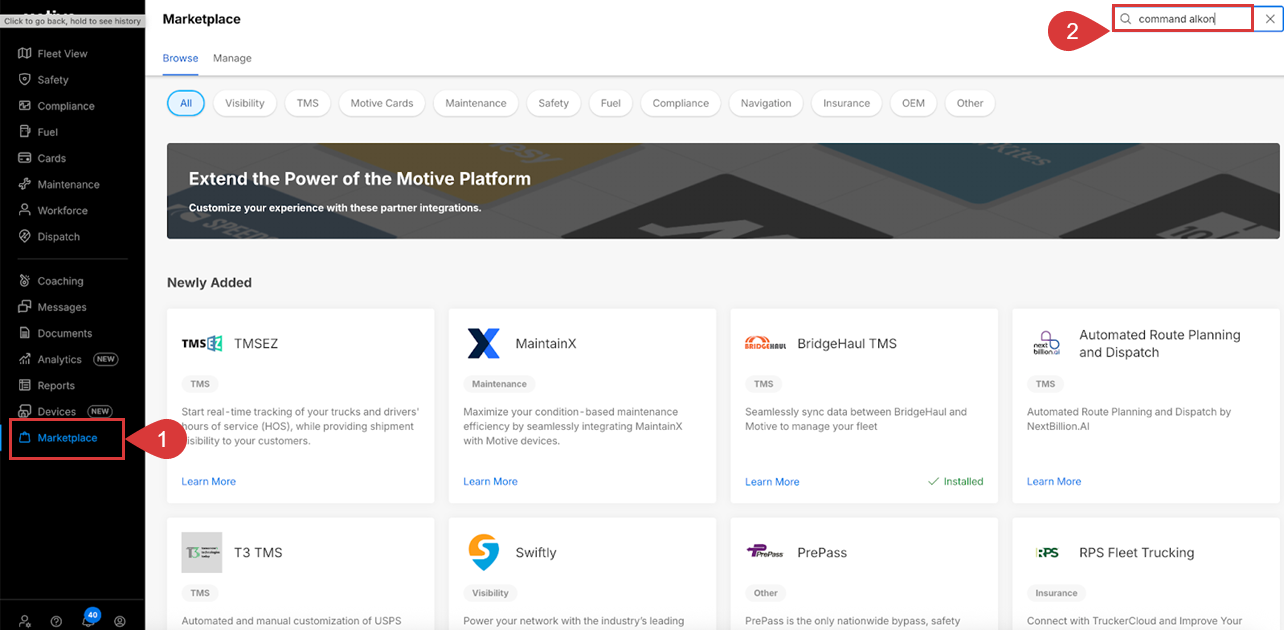Viewport: 1284px width, 630px height.
Task: Open the user profile icon at sidebar bottom
Action: click(x=120, y=621)
